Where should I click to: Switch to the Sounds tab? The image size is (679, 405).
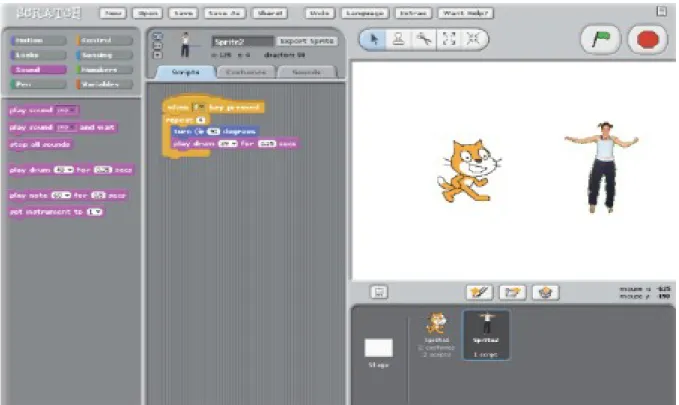[x=306, y=72]
